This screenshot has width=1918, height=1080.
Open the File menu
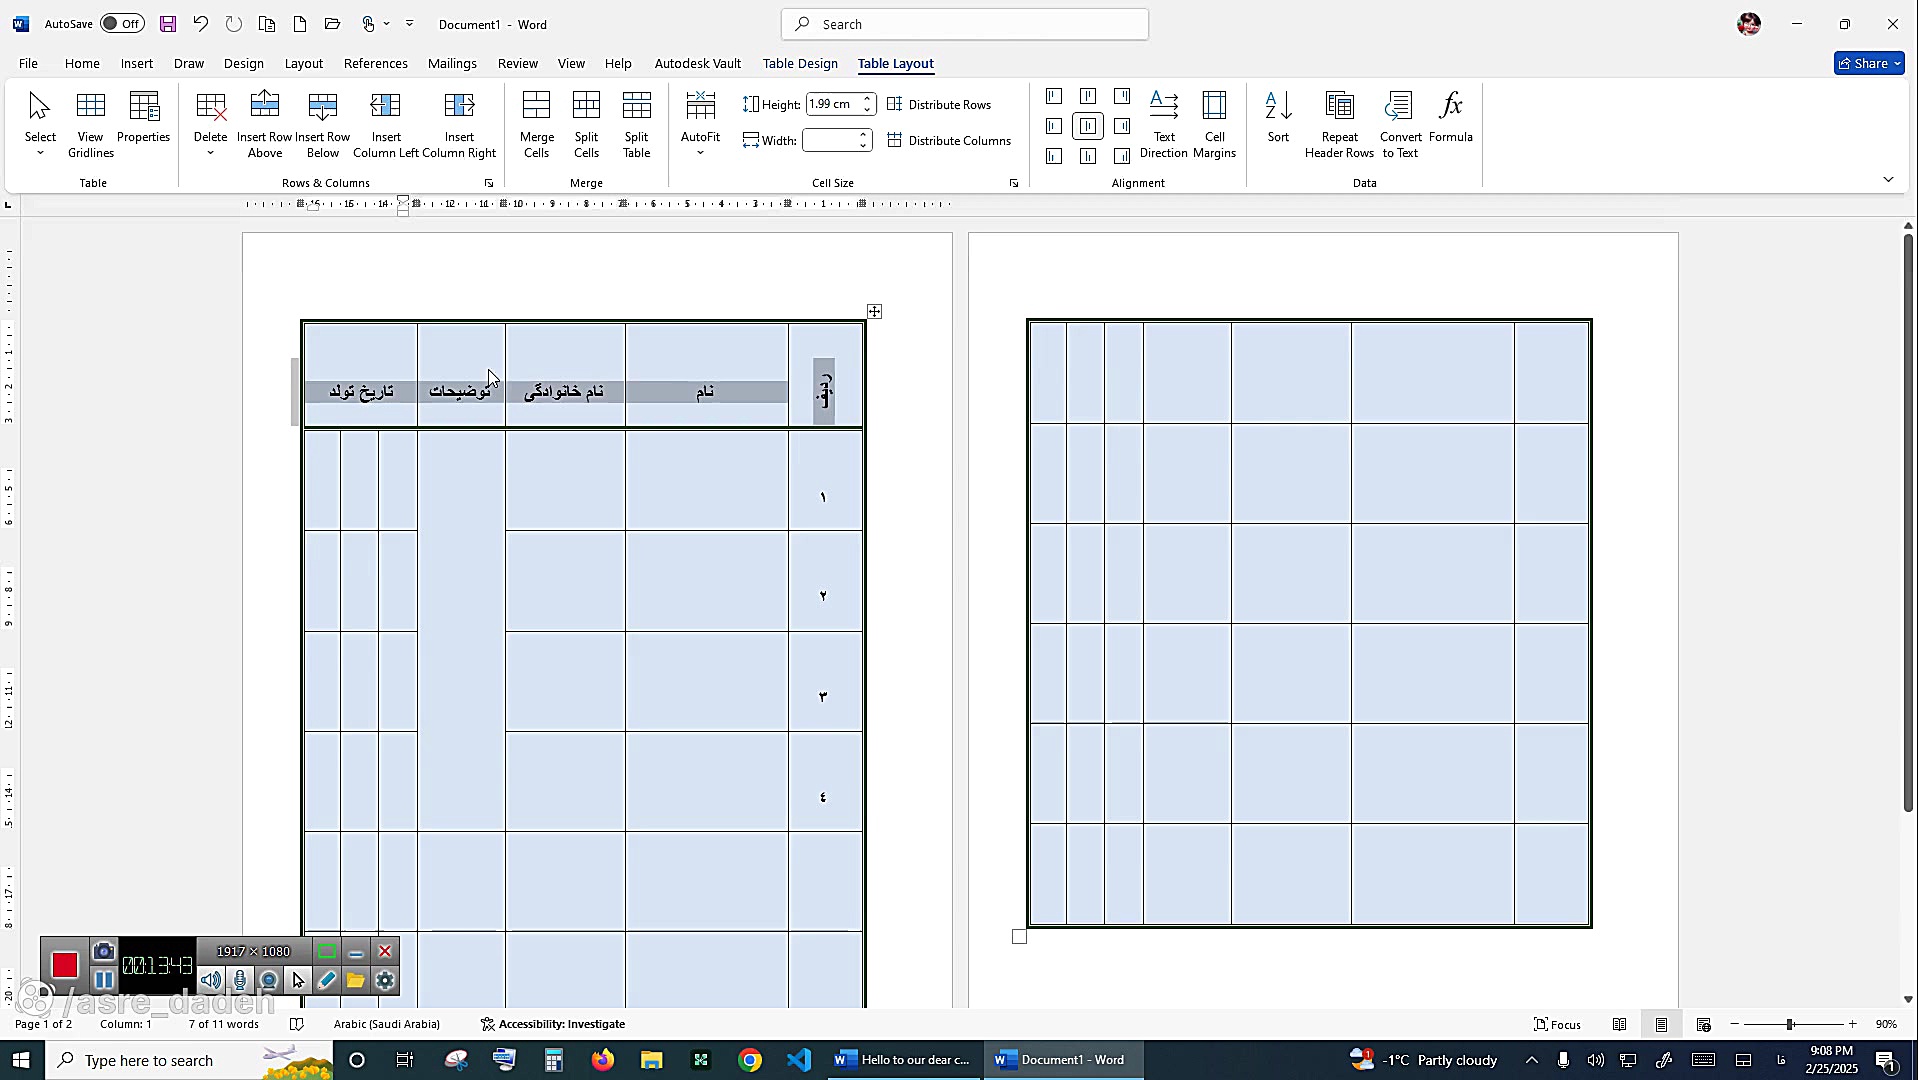(x=28, y=63)
